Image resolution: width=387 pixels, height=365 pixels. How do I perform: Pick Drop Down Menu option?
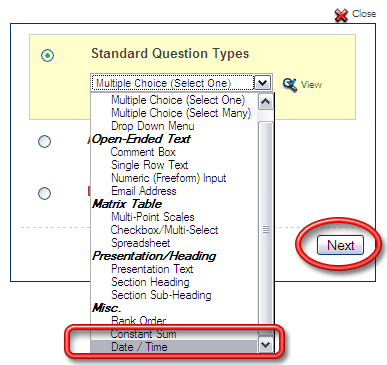pos(153,126)
